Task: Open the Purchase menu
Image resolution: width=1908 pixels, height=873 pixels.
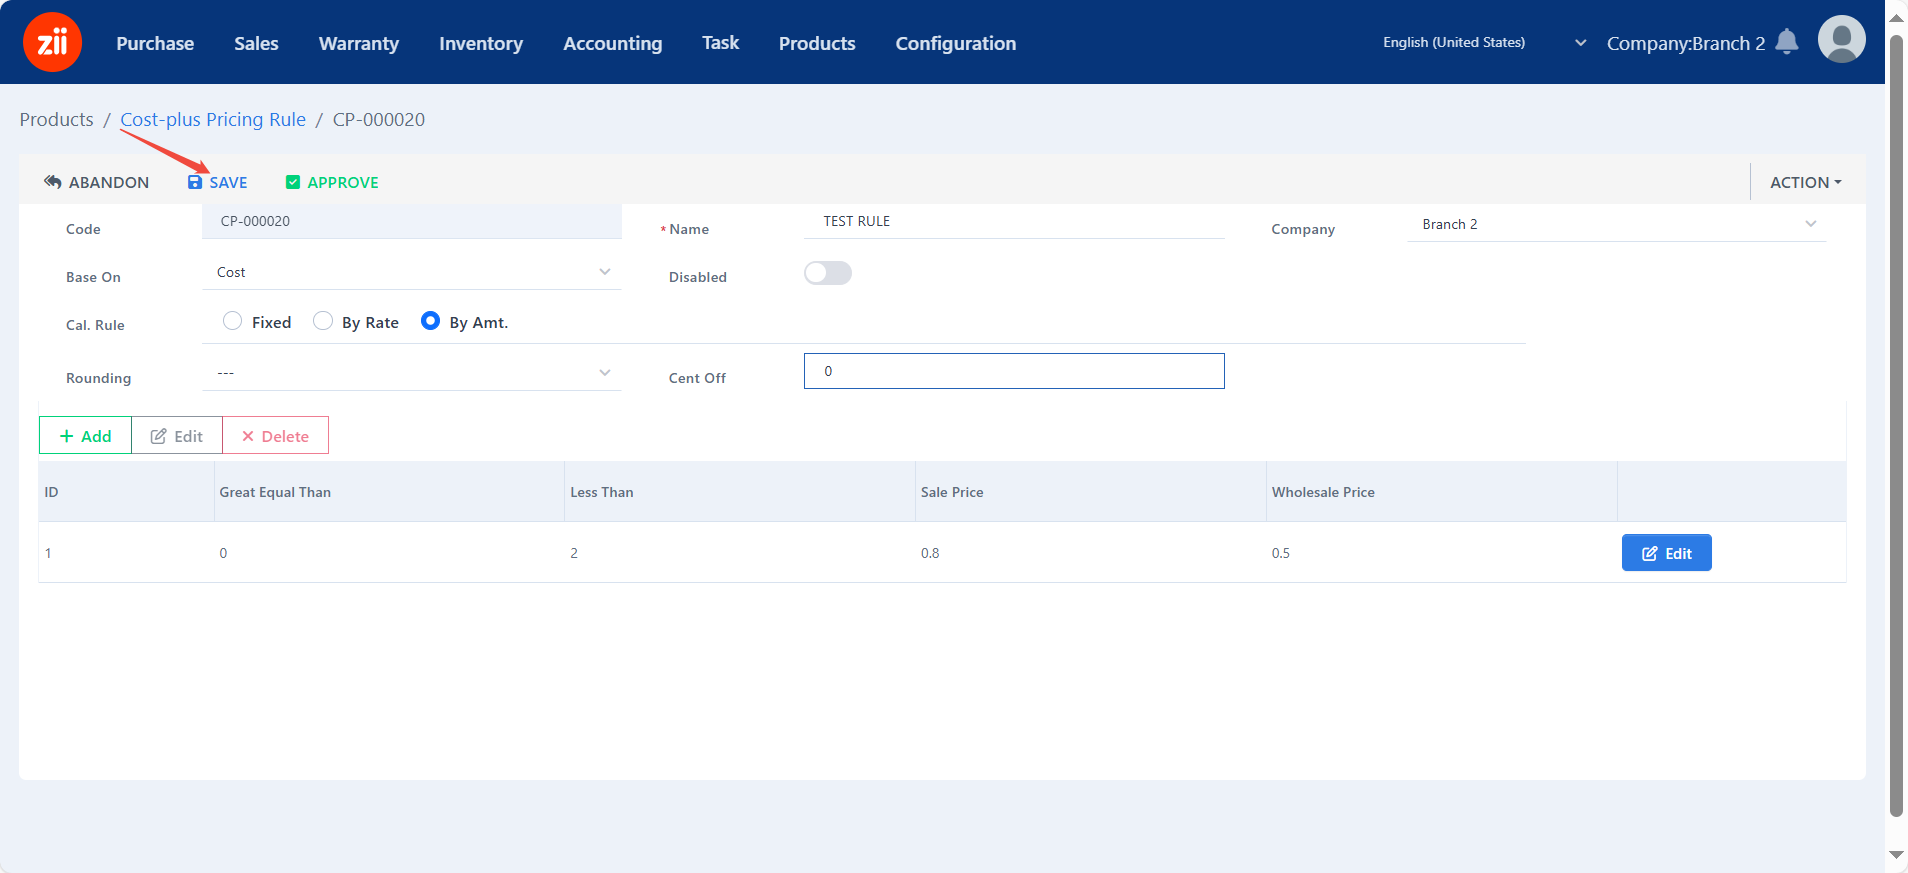Action: (155, 43)
